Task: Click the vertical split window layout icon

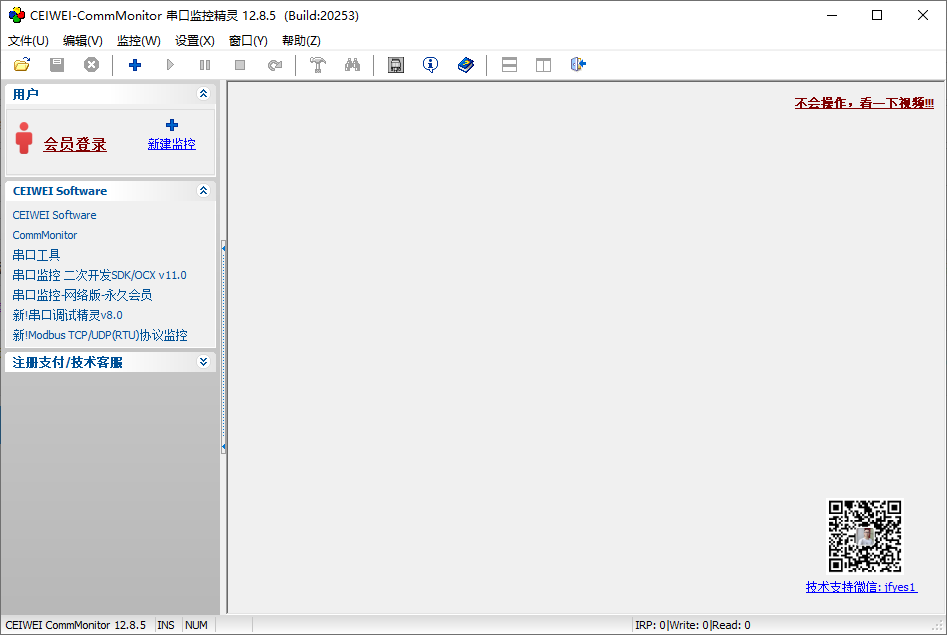Action: pos(543,65)
